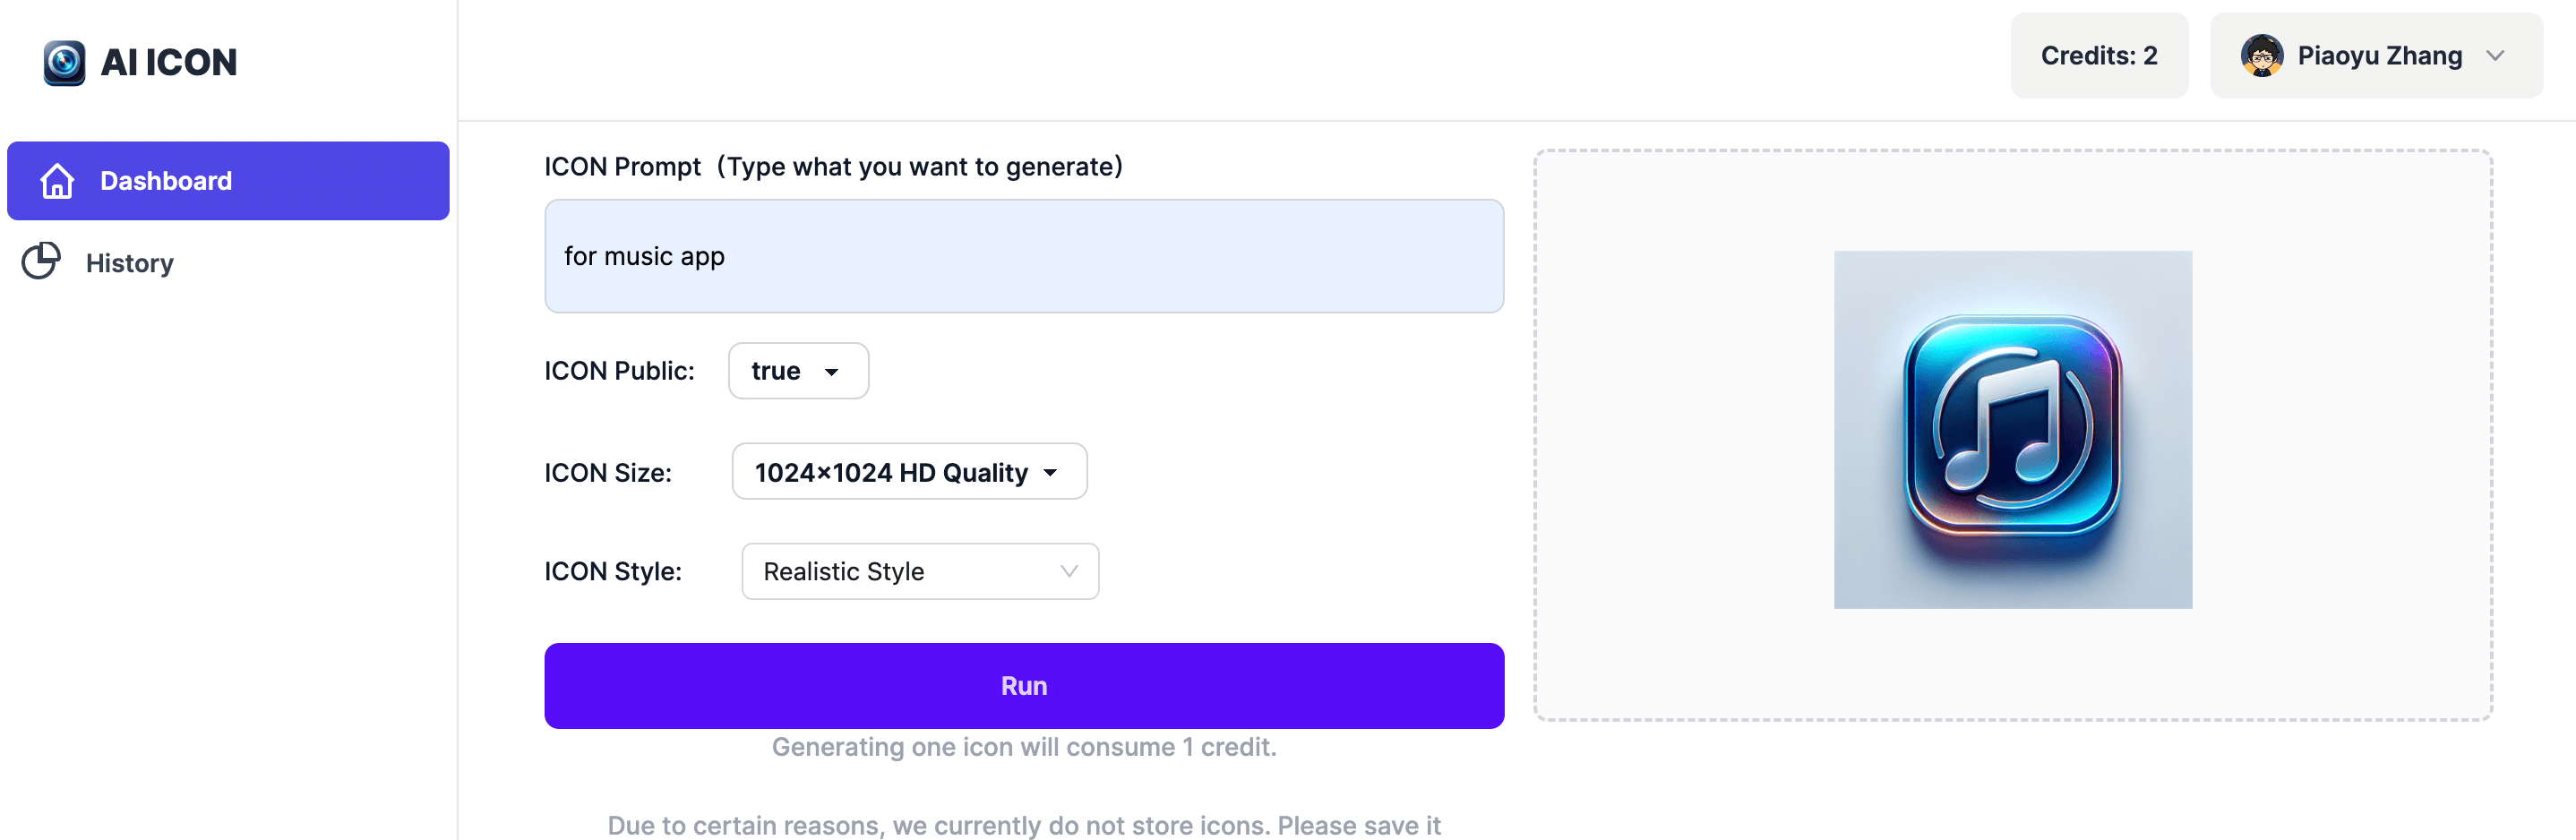Switch to the History section
The image size is (2576, 840).
tap(130, 262)
